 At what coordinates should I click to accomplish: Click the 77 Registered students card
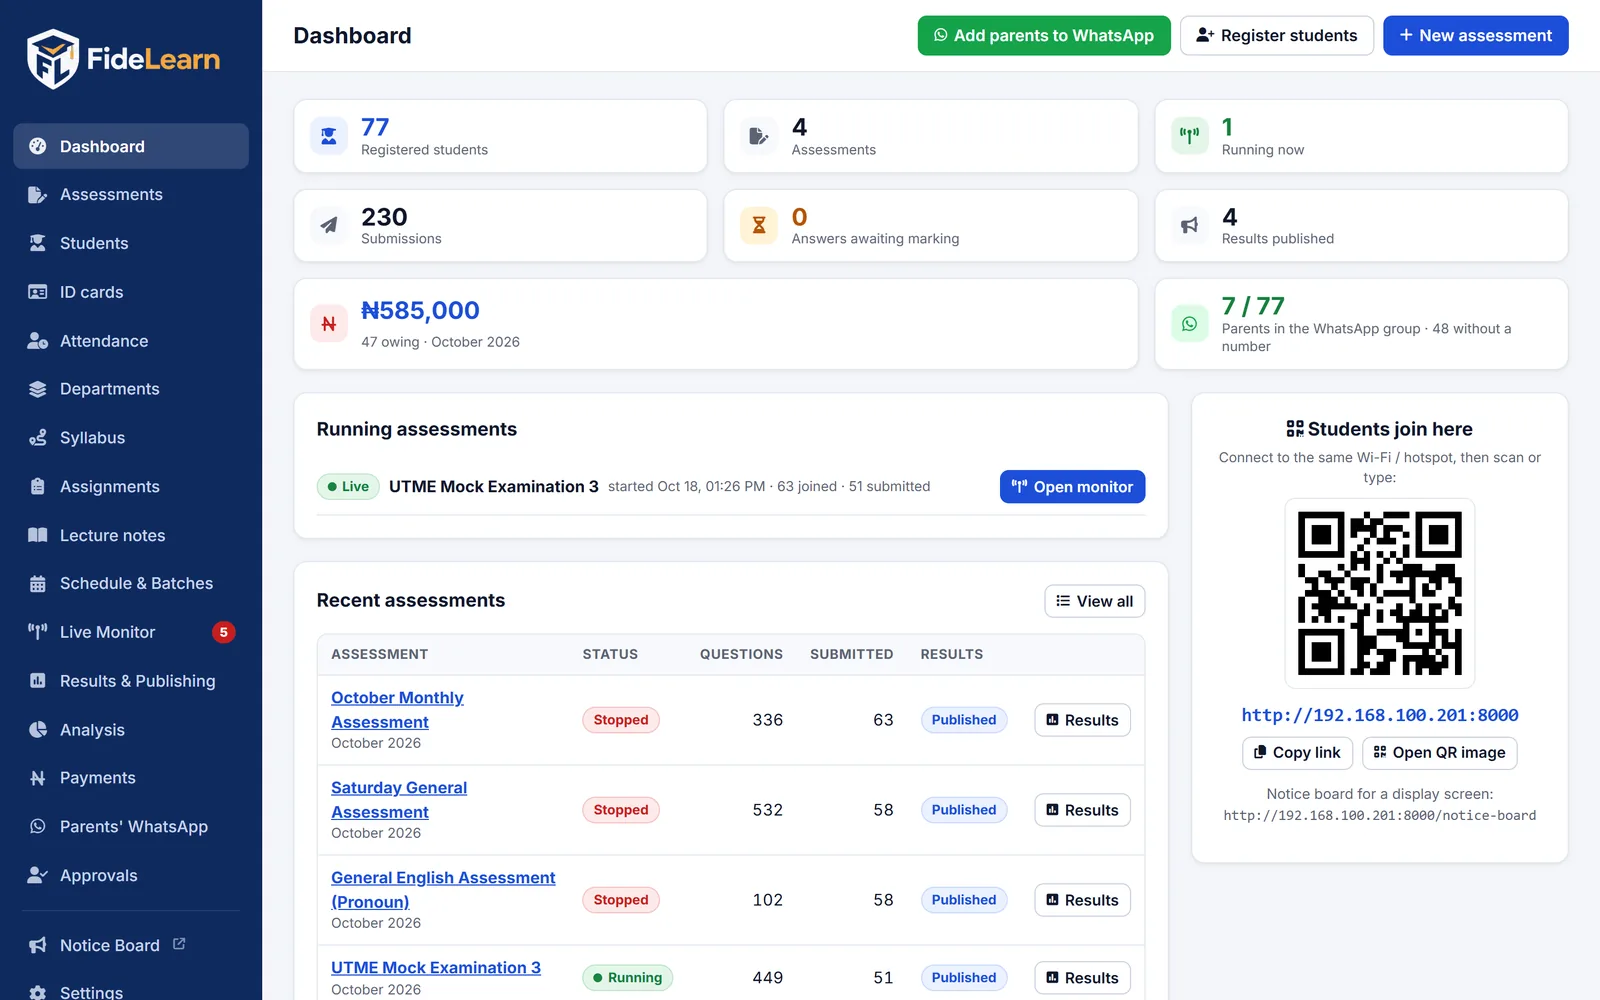click(x=500, y=136)
